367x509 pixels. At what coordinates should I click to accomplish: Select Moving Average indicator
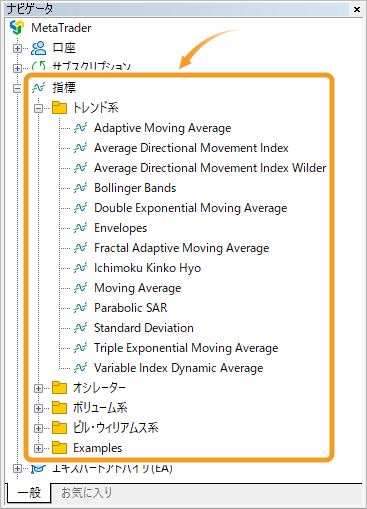tap(138, 288)
